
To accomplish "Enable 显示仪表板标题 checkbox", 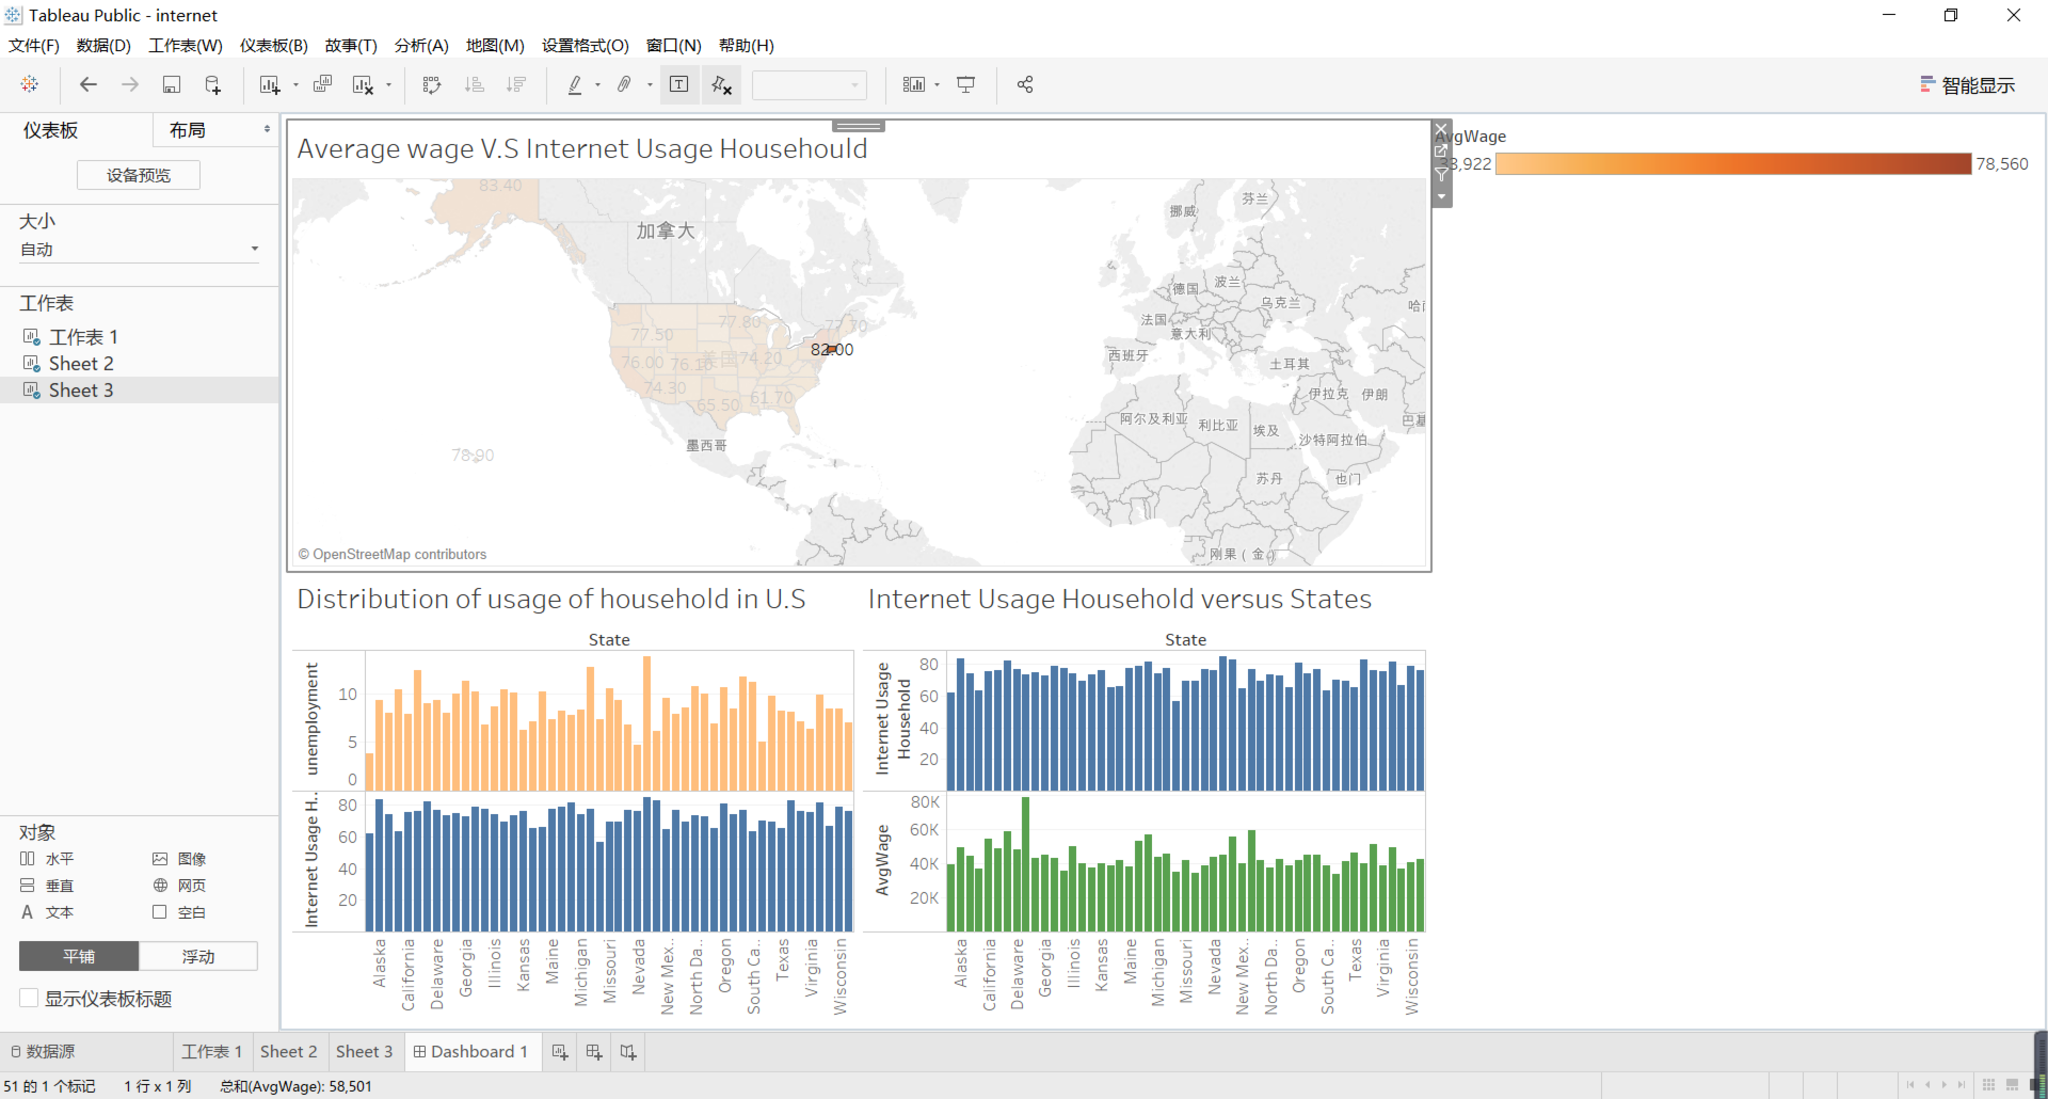I will click(29, 998).
